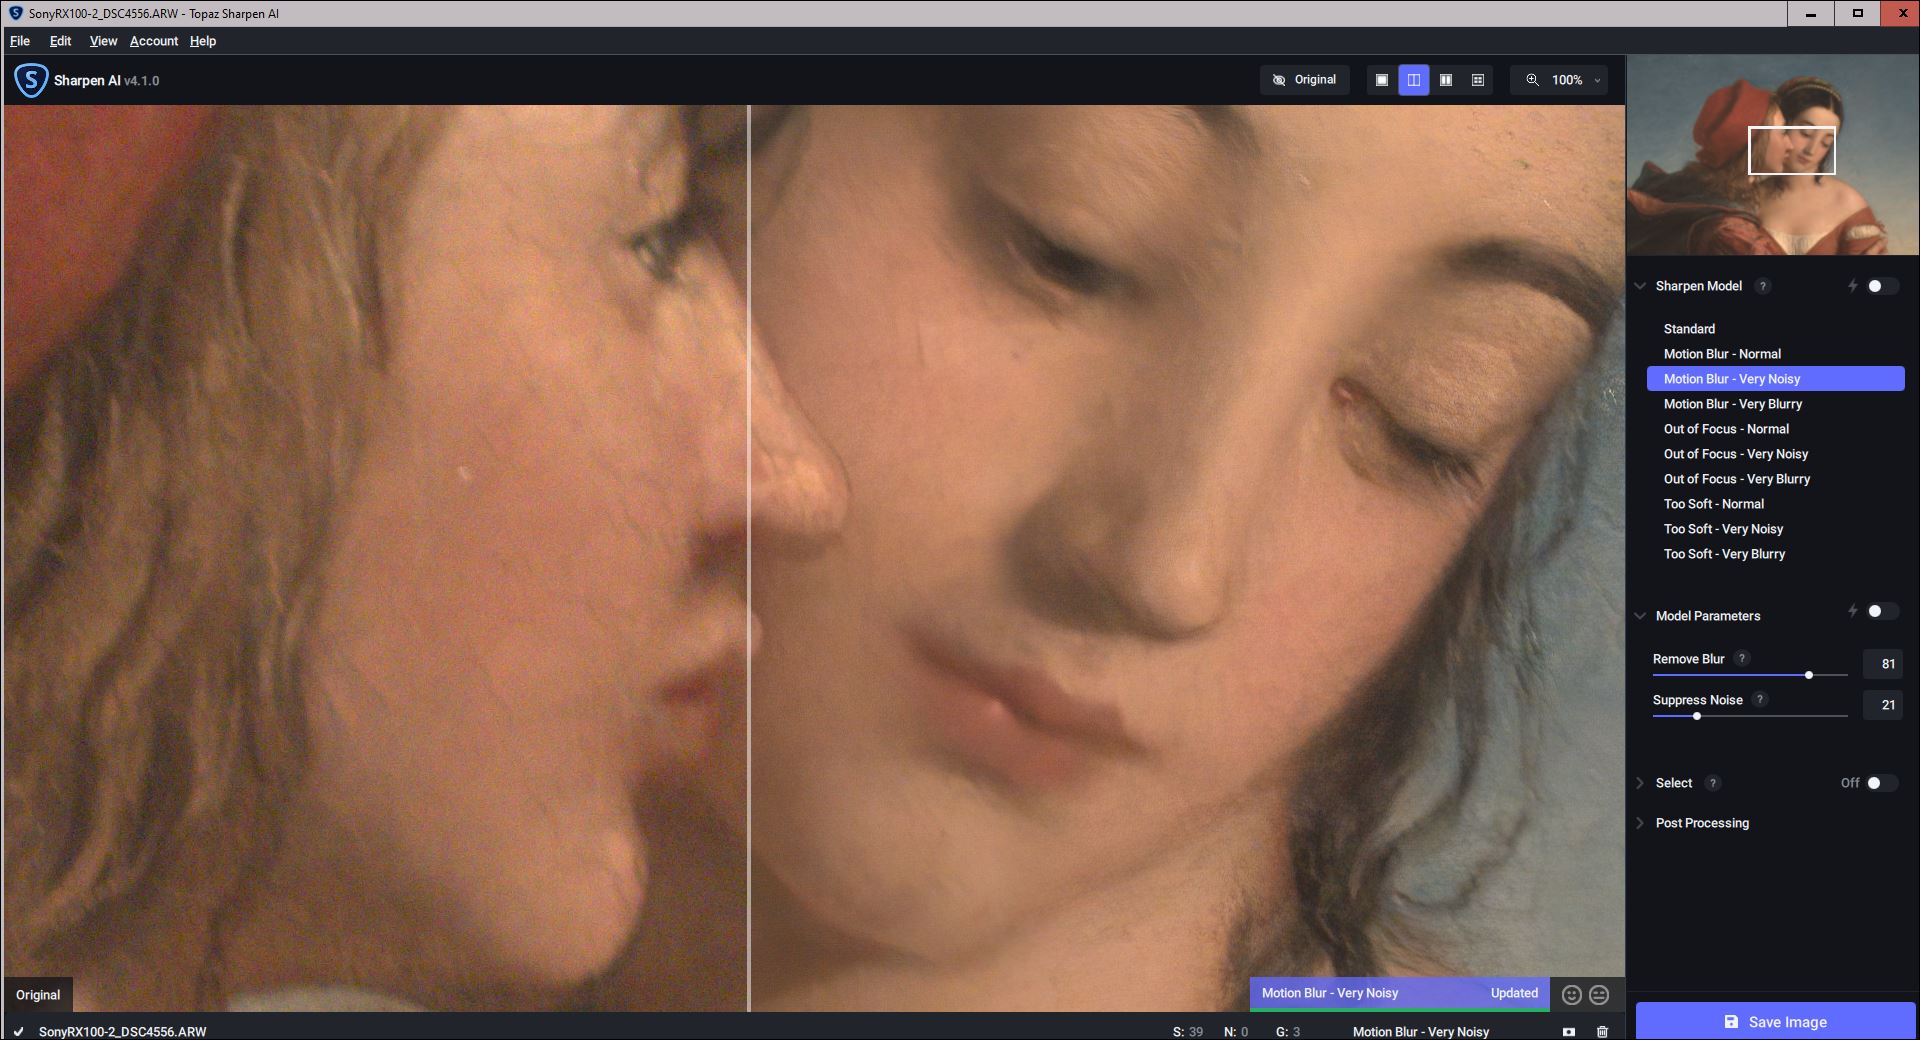Image resolution: width=1920 pixels, height=1040 pixels.
Task: Click the Original view button
Action: pyautogui.click(x=1304, y=80)
